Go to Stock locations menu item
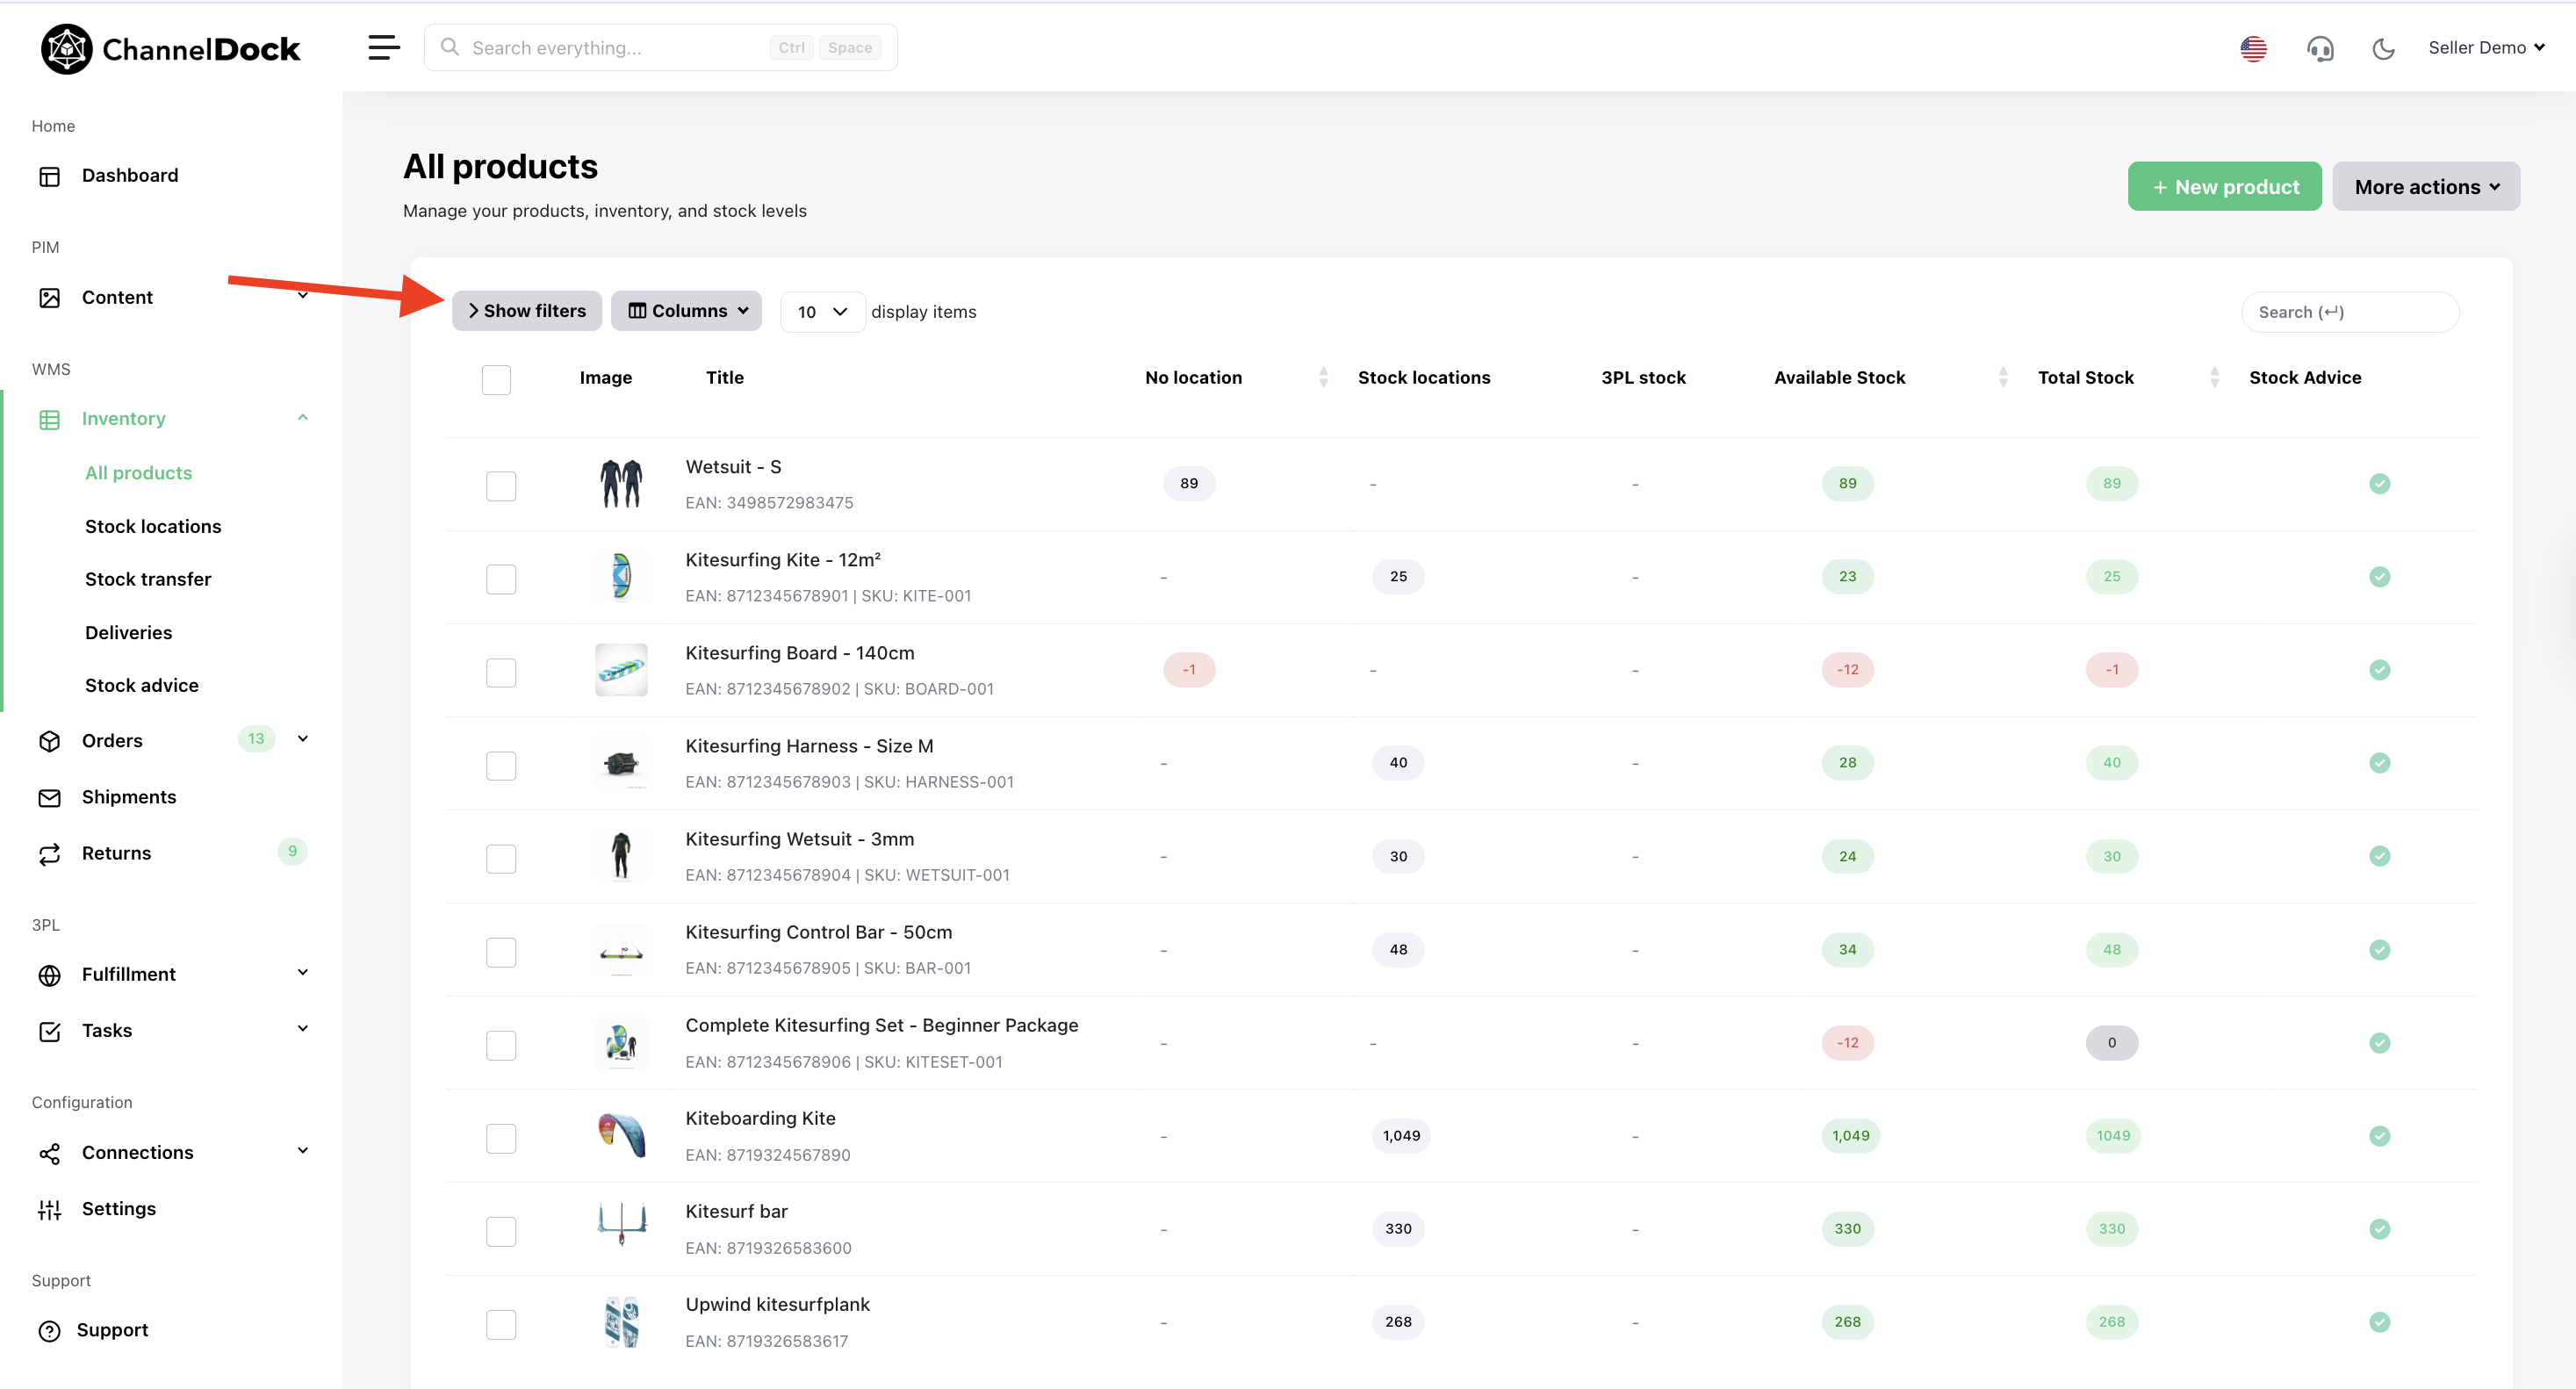Viewport: 2576px width, 1389px height. pos(153,526)
